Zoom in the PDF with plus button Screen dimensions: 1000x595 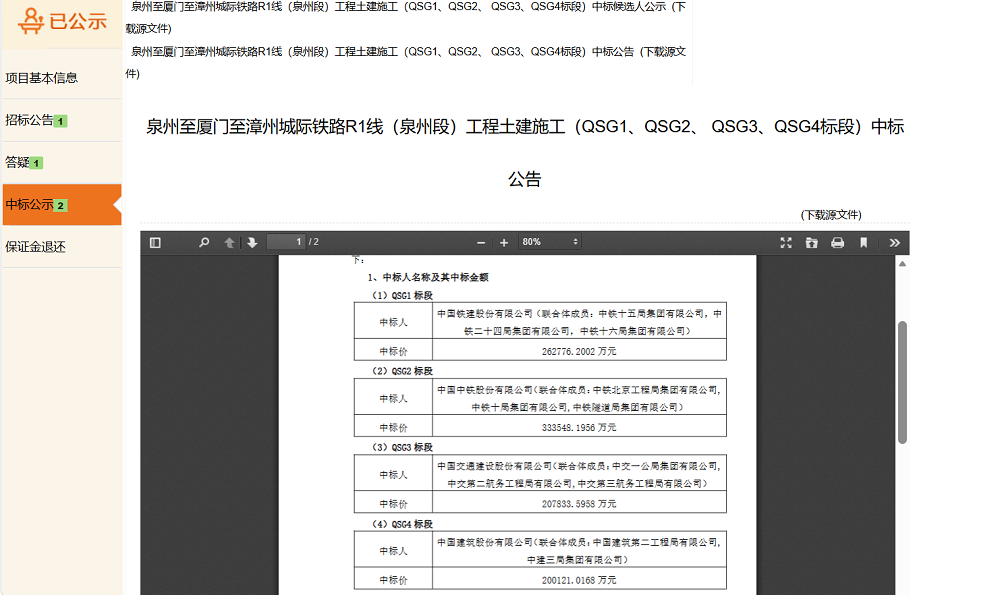[x=504, y=242]
